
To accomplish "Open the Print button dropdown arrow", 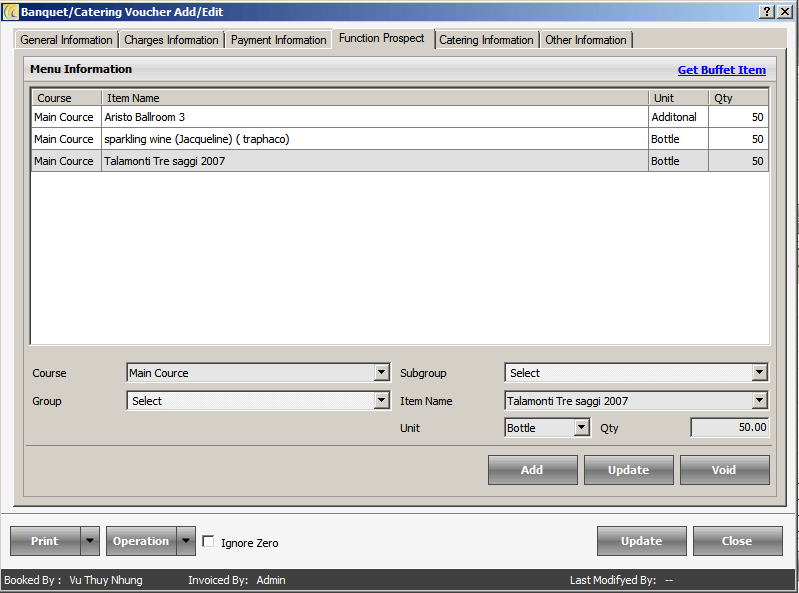I will tap(90, 541).
